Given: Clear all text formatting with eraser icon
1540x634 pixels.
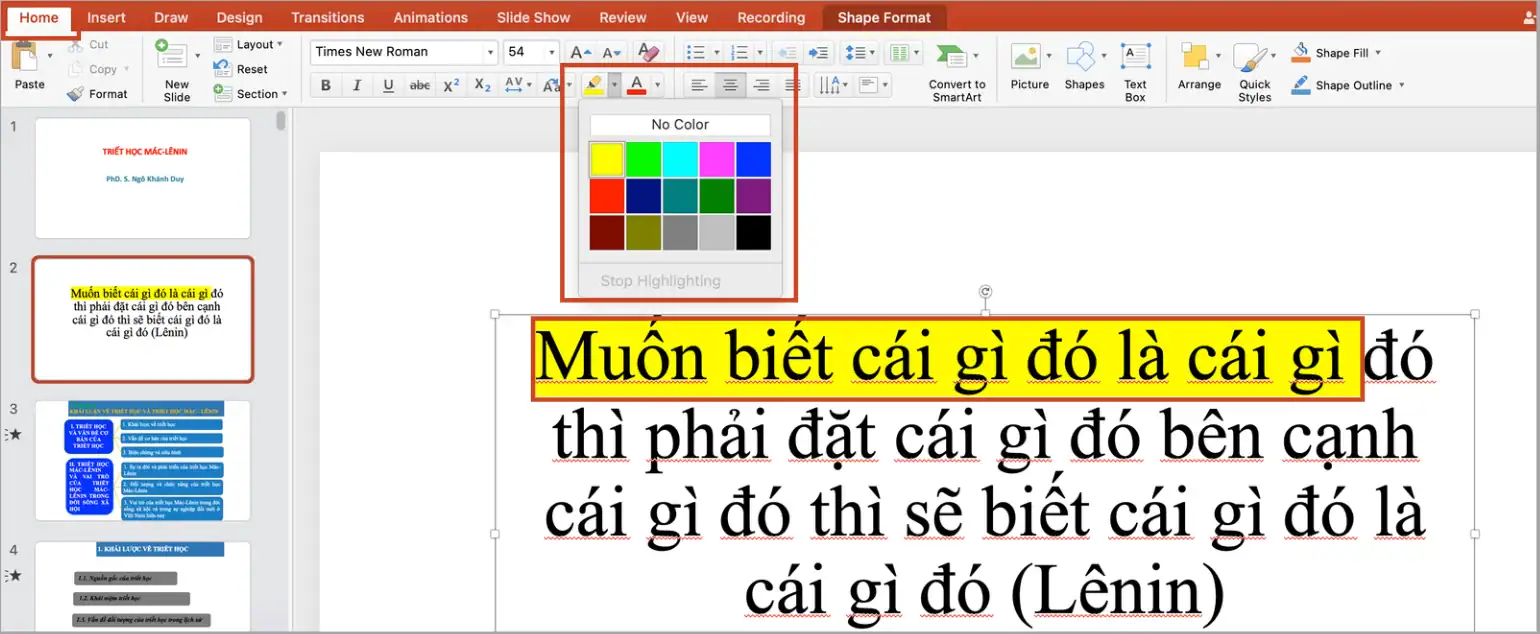Looking at the screenshot, I should (x=648, y=52).
